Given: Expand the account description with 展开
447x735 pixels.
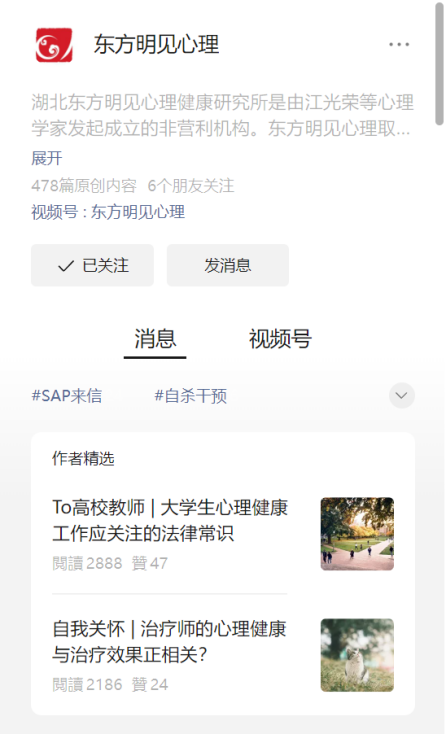Looking at the screenshot, I should [46, 158].
